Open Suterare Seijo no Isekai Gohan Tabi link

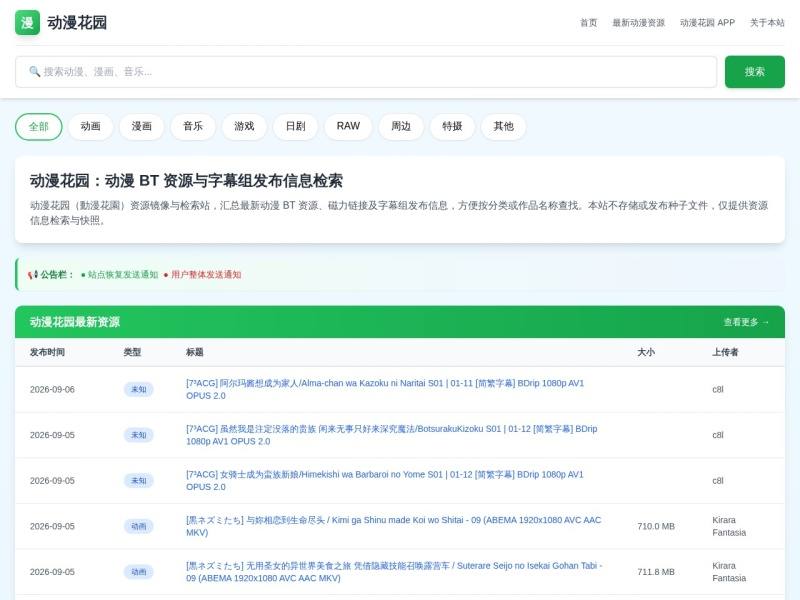[x=394, y=571]
